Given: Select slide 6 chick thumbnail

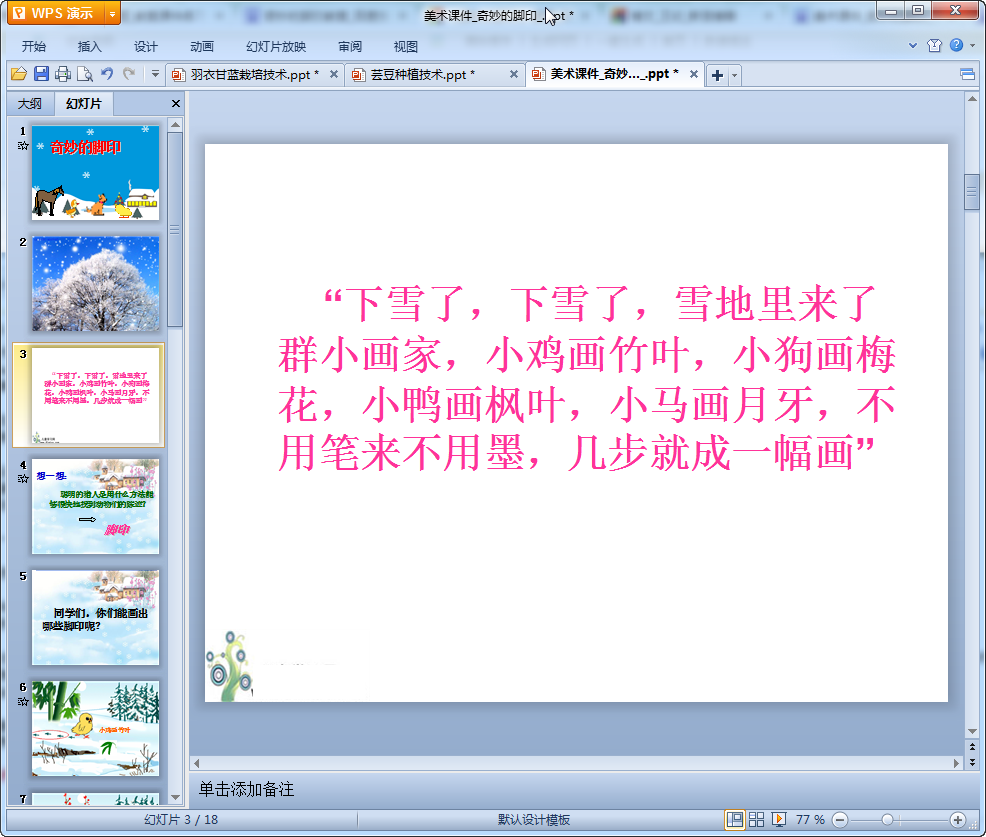Looking at the screenshot, I should (x=96, y=729).
